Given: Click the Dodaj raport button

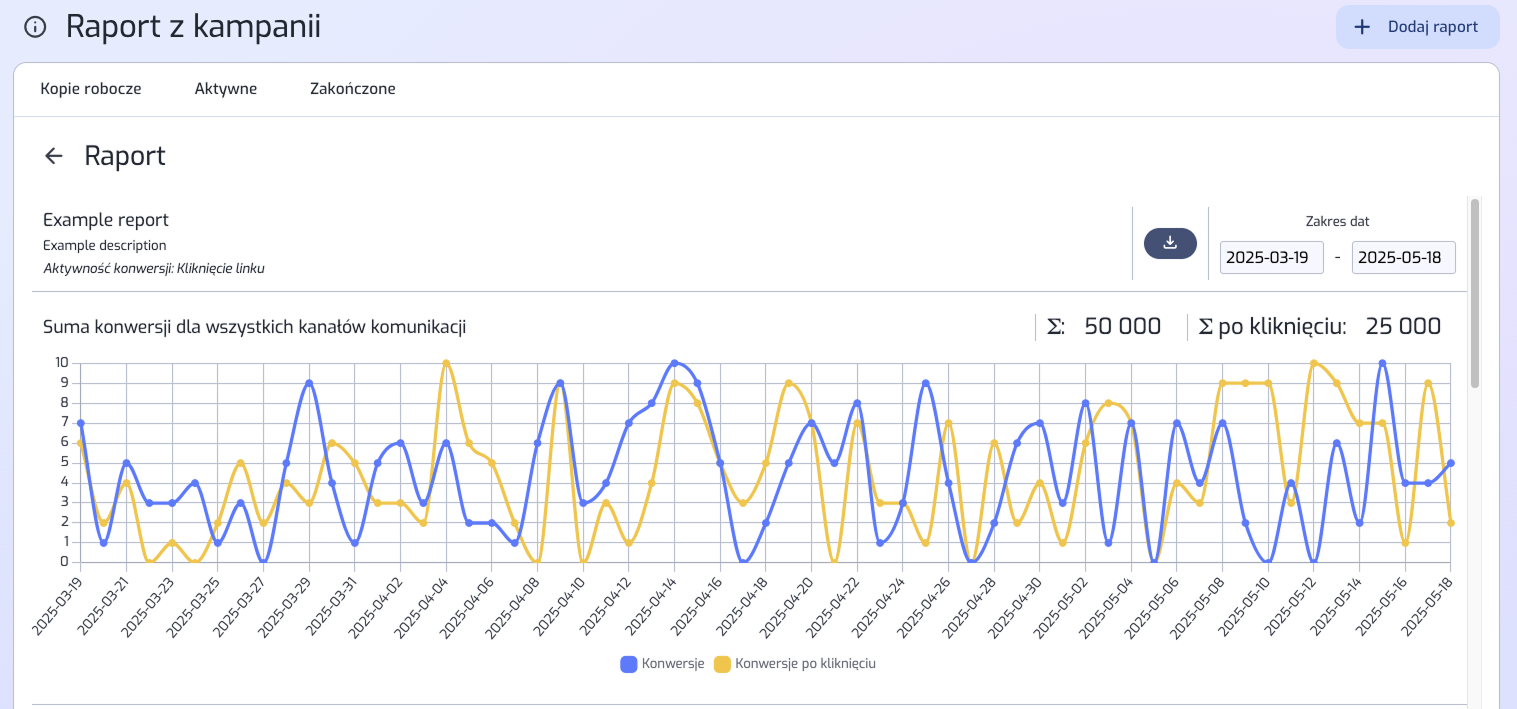Looking at the screenshot, I should 1417,27.
